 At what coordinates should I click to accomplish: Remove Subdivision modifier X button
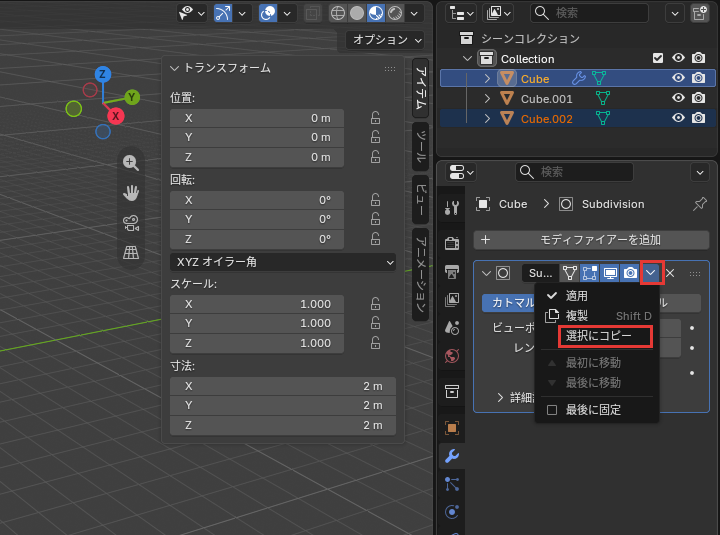[x=670, y=273]
